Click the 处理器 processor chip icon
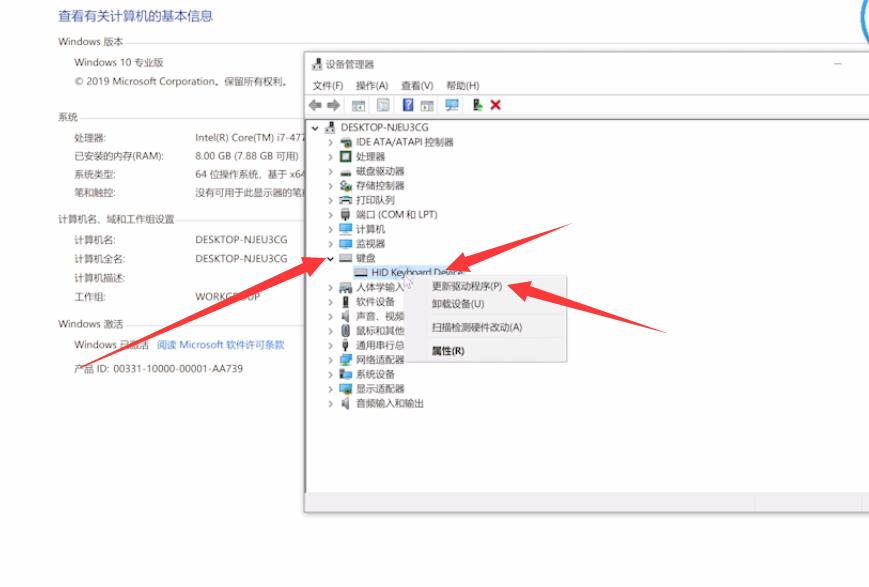This screenshot has width=869, height=587. pos(345,156)
